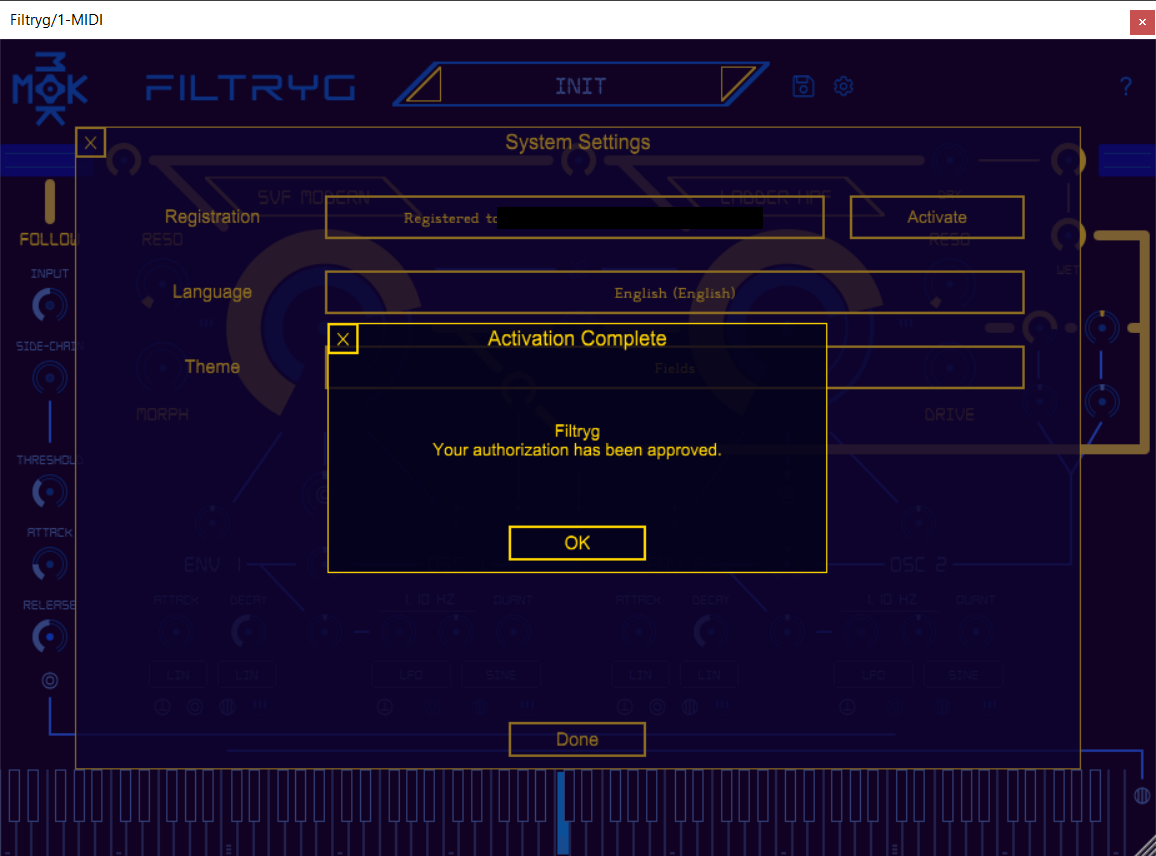Confirm activation with the OK button
This screenshot has width=1156, height=856.
click(577, 543)
